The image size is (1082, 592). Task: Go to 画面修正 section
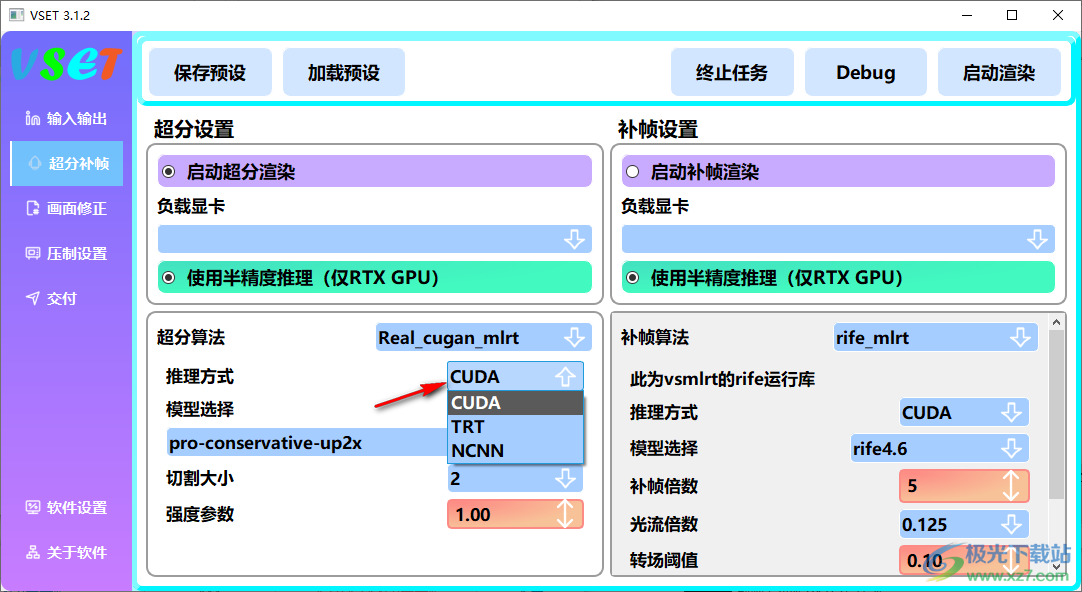(x=67, y=208)
